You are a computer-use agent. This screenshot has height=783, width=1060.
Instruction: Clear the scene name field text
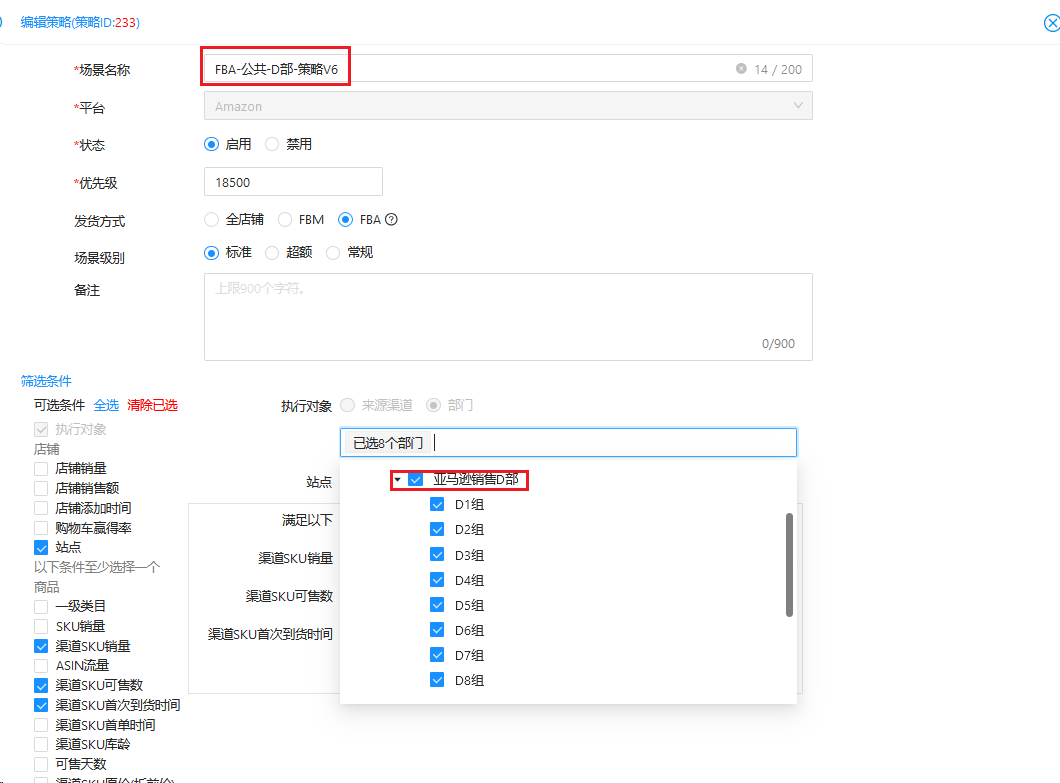[742, 68]
